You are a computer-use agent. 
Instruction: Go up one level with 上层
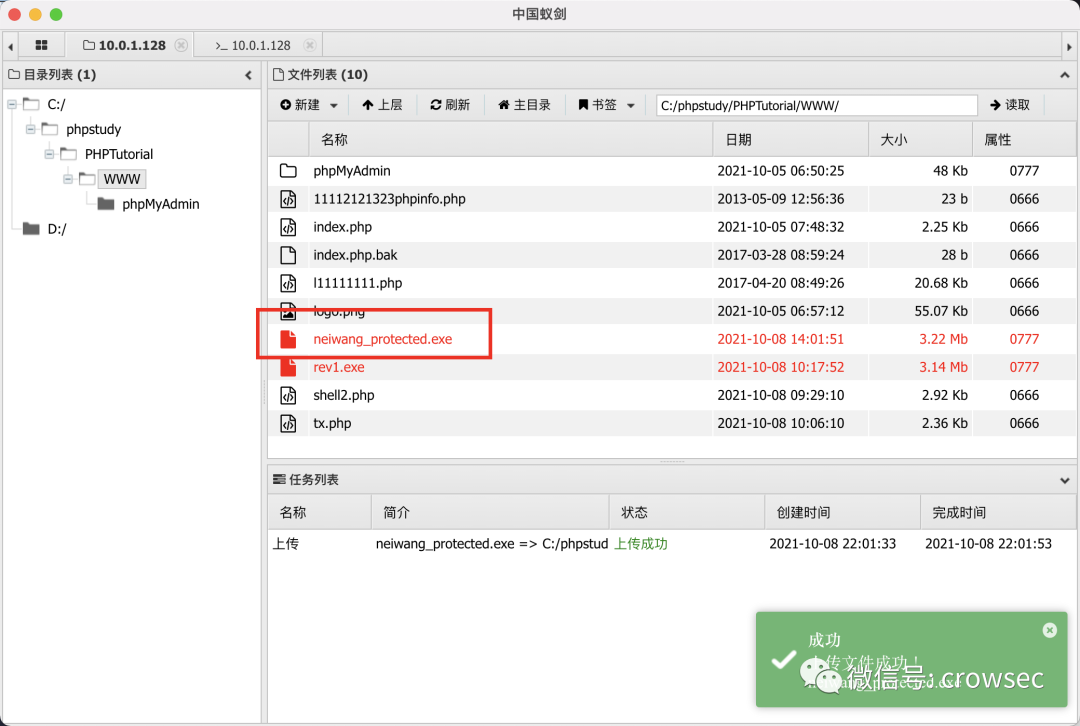click(382, 105)
